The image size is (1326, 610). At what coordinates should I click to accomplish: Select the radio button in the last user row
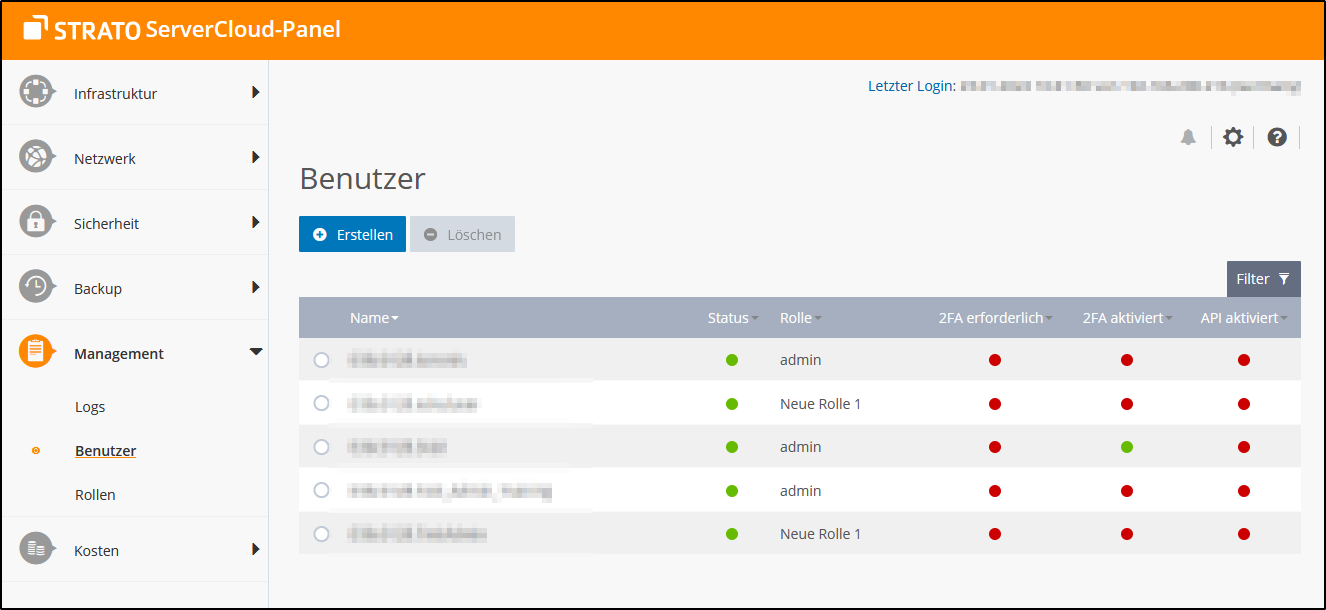(321, 534)
